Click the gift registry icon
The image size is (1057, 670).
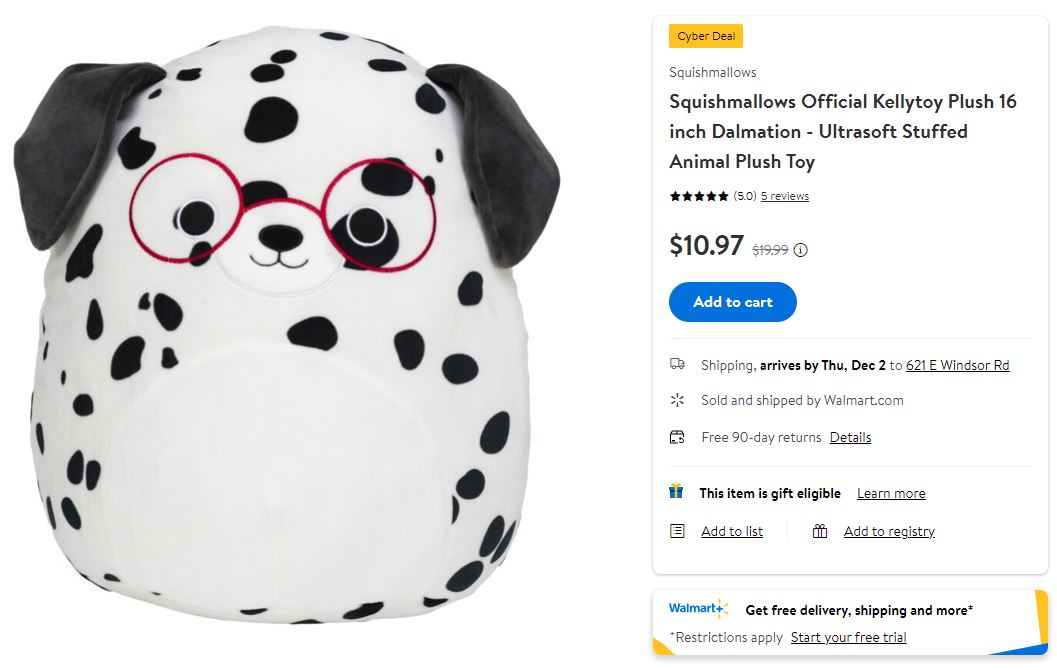click(820, 531)
